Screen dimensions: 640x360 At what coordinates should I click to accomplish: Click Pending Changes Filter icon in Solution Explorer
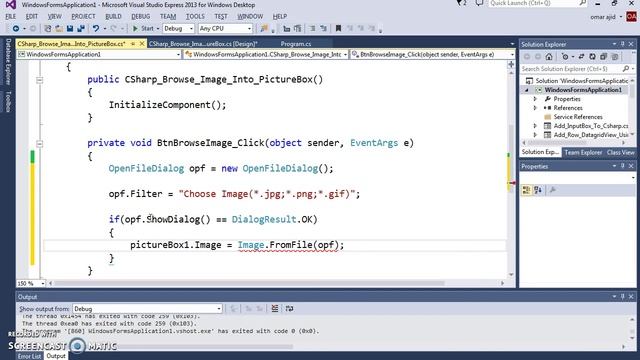[x=565, y=57]
